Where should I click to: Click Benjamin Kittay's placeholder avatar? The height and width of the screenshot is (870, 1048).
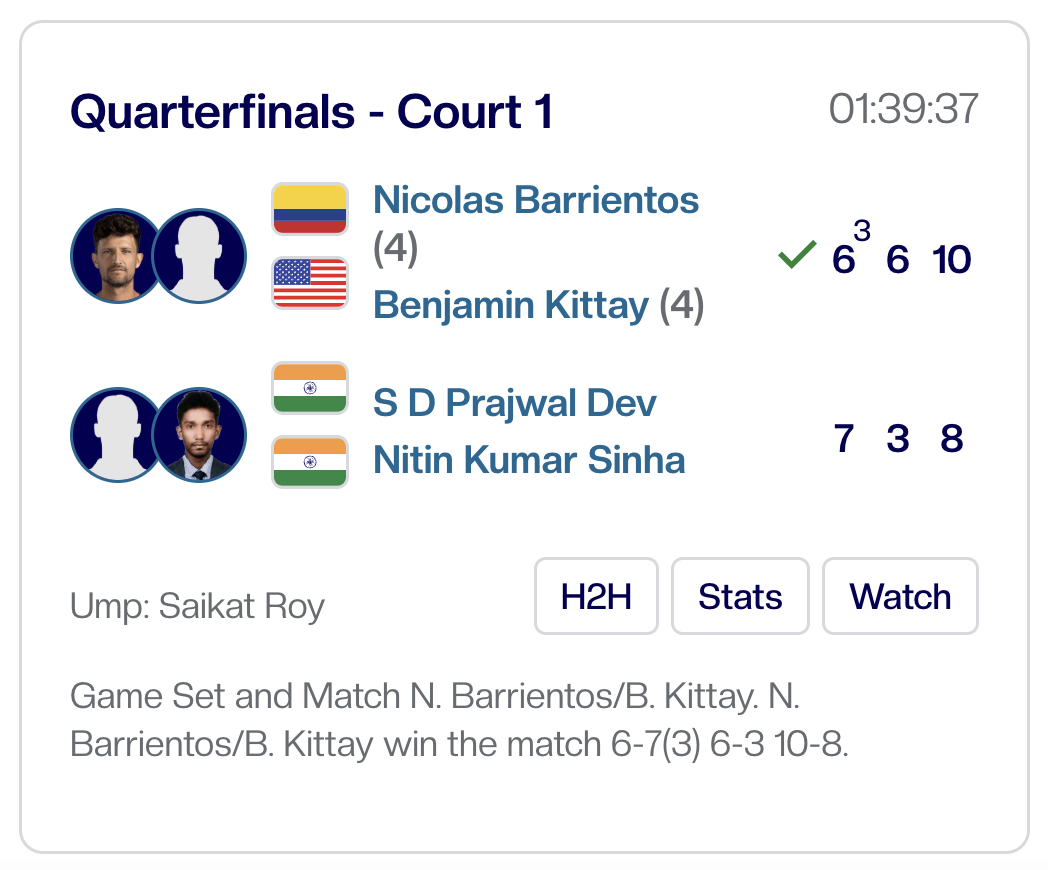click(200, 256)
